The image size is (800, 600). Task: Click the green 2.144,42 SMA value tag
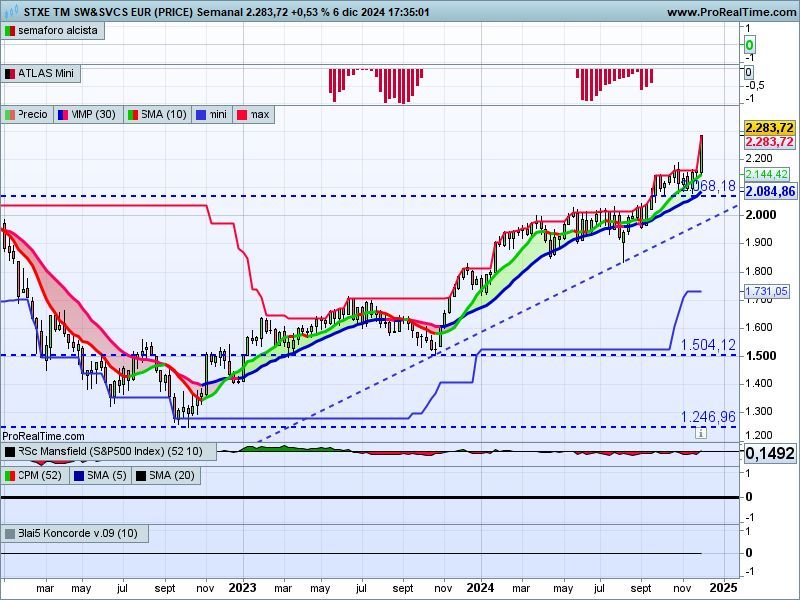[x=767, y=174]
